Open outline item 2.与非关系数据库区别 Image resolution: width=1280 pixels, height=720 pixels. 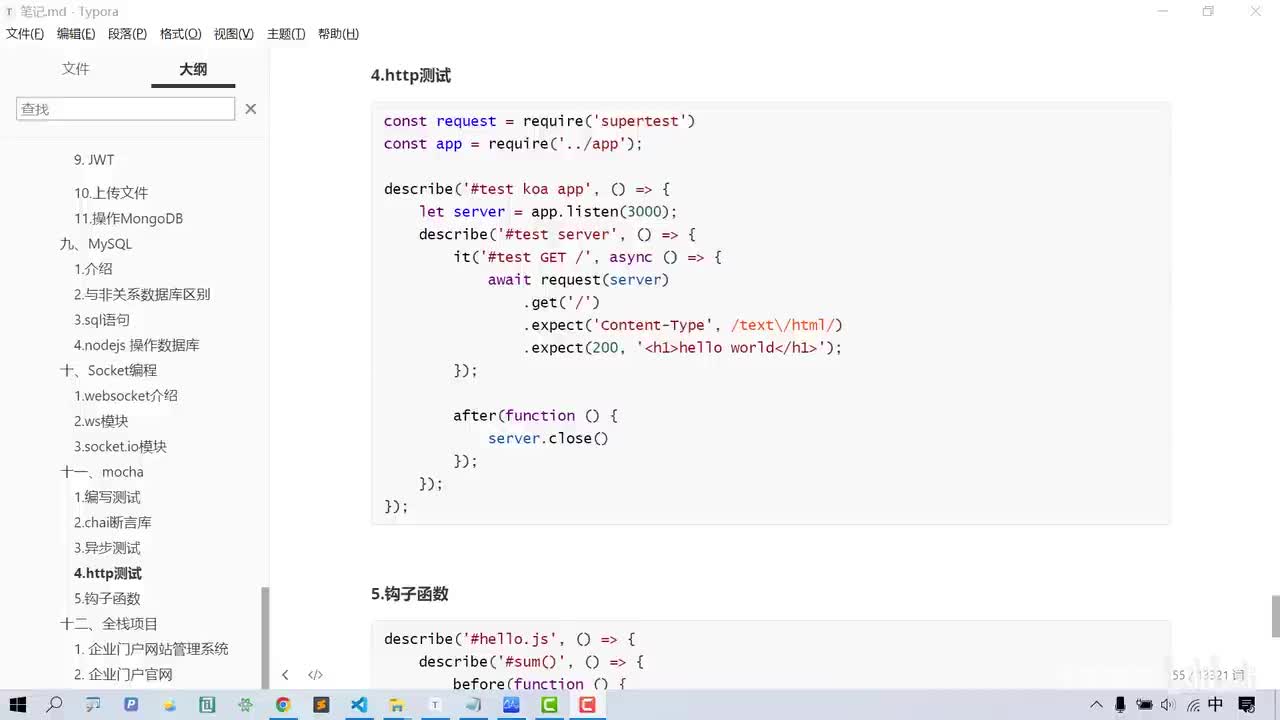[142, 294]
